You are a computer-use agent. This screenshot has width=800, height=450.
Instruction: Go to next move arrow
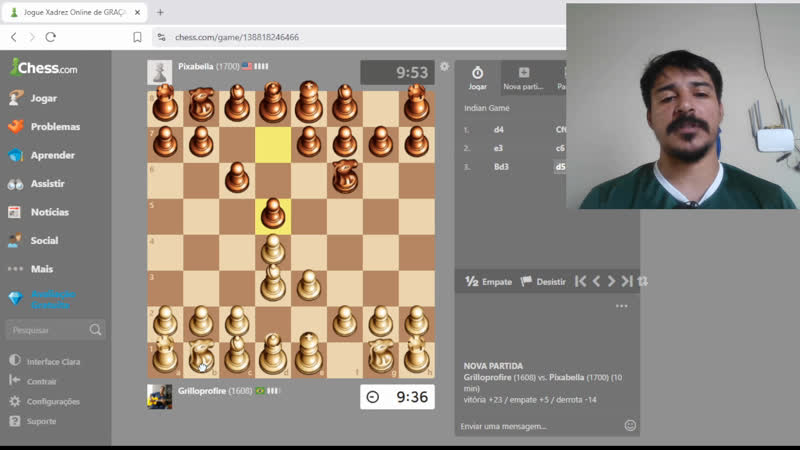tap(611, 281)
